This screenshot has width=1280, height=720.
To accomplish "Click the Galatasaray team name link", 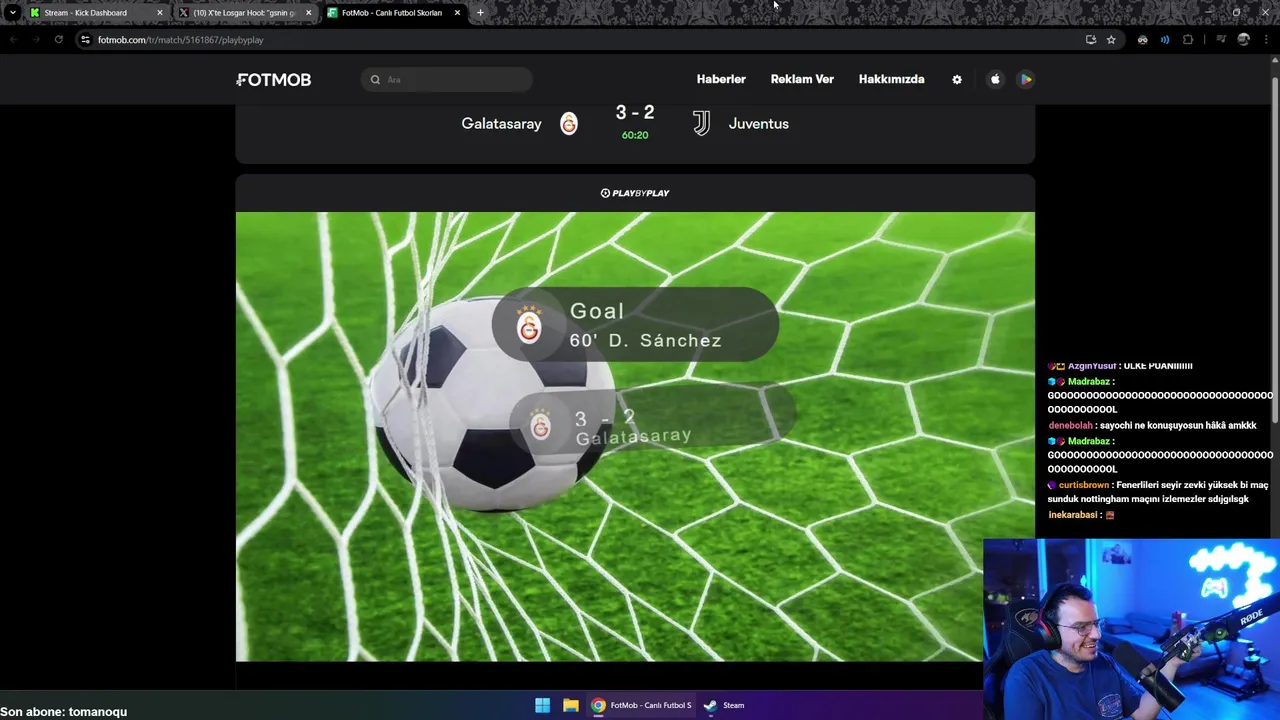I will click(501, 124).
